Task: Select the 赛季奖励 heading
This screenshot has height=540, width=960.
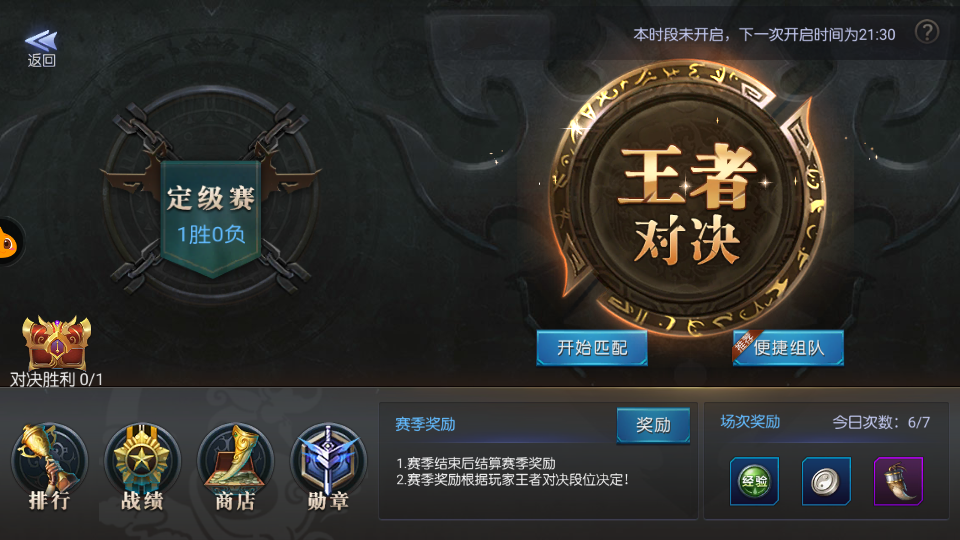Action: [x=425, y=424]
